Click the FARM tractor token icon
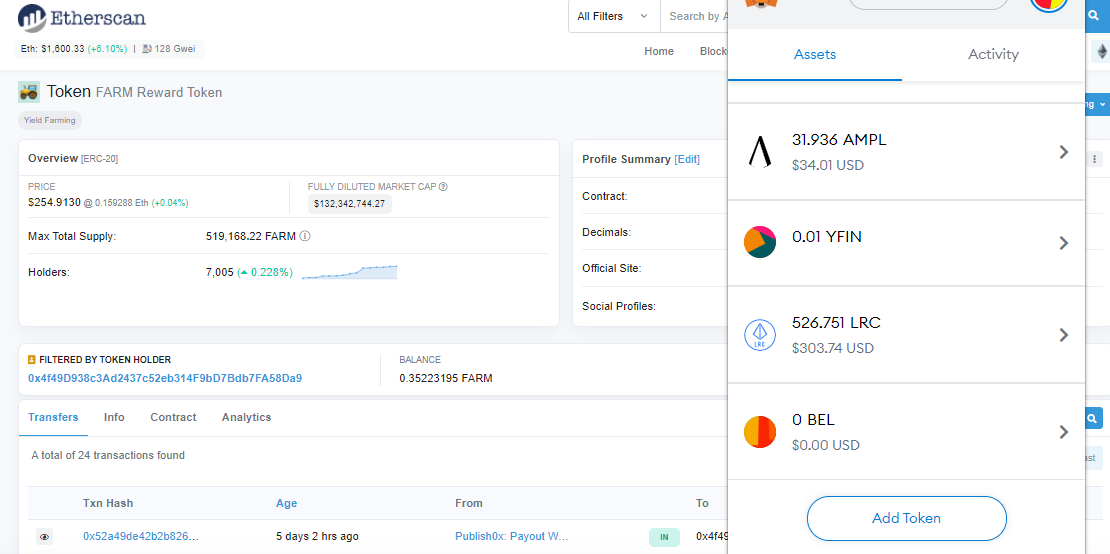The height and width of the screenshot is (554, 1110). click(29, 91)
